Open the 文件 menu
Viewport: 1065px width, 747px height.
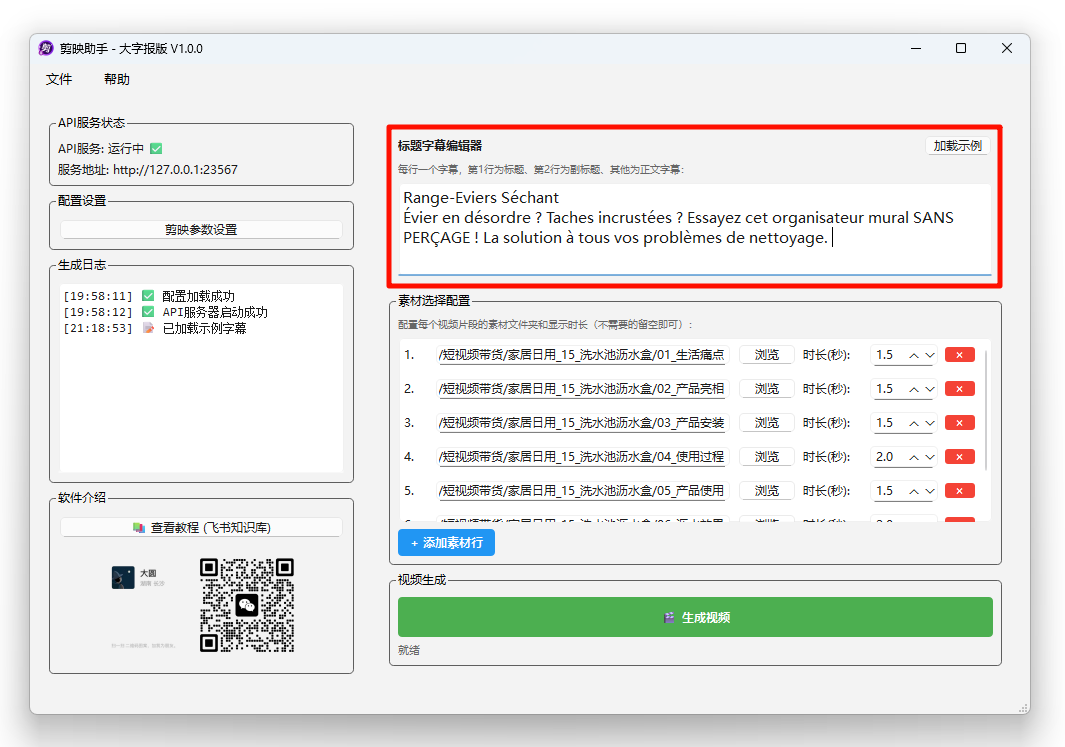click(x=59, y=79)
